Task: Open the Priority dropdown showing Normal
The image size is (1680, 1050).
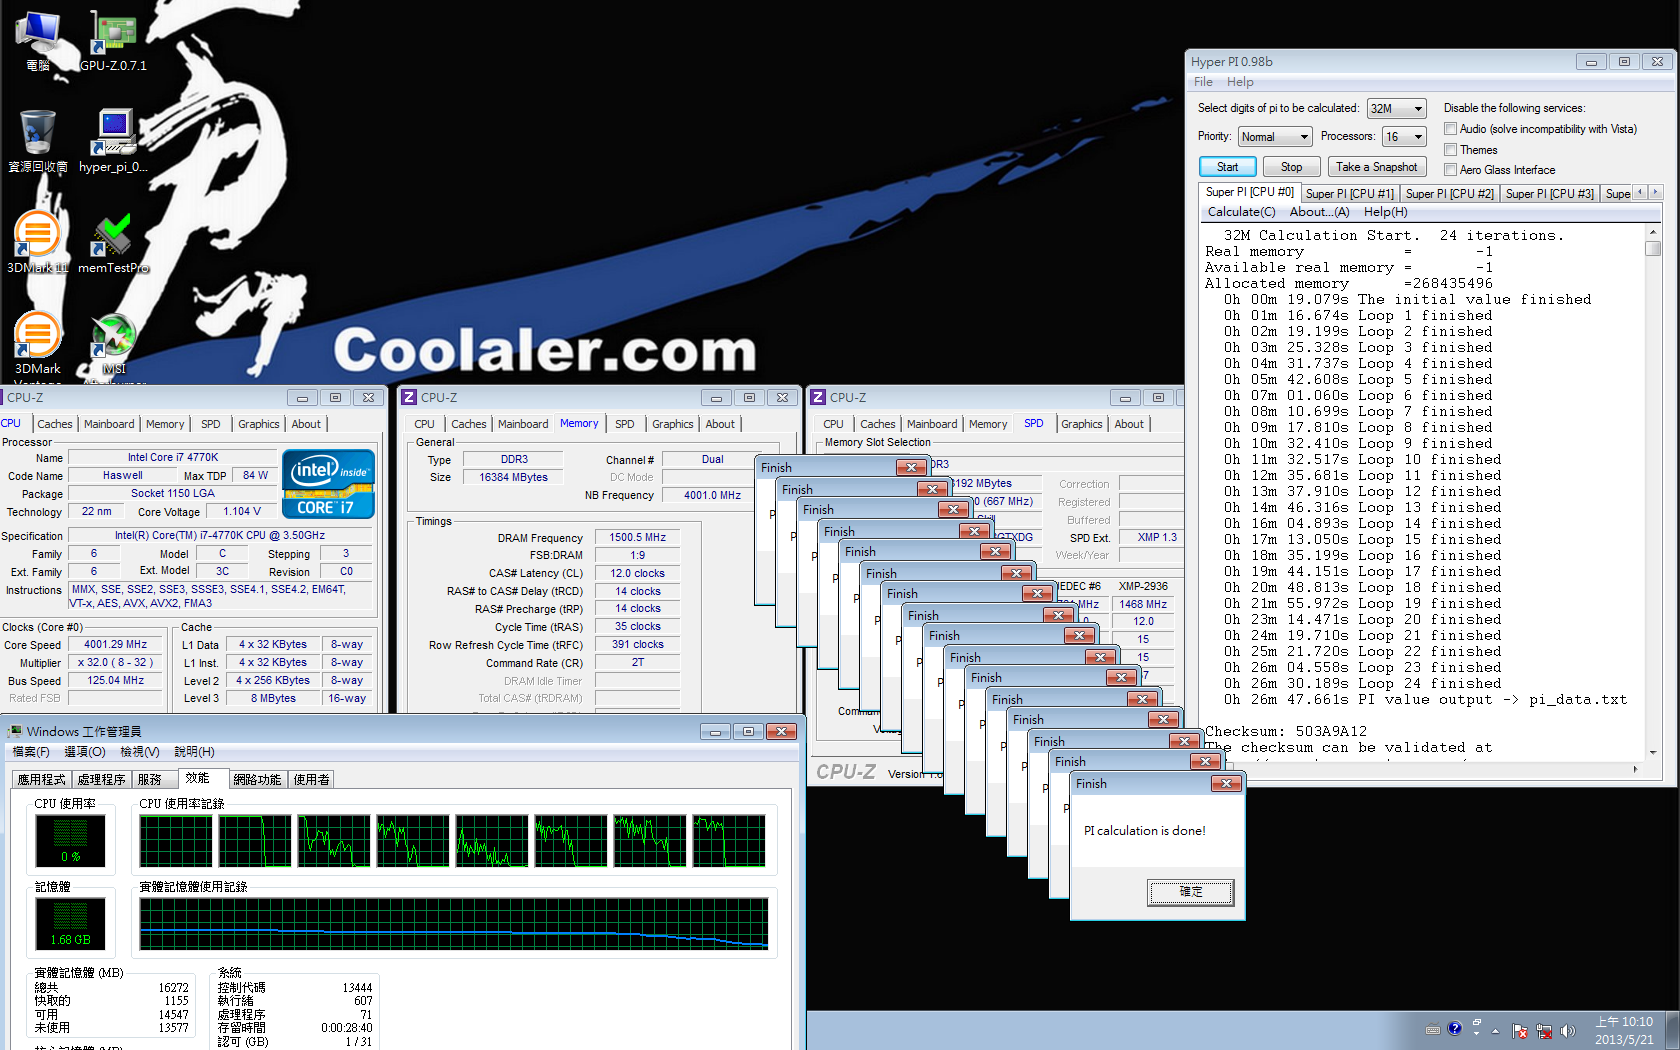Action: (x=1275, y=137)
